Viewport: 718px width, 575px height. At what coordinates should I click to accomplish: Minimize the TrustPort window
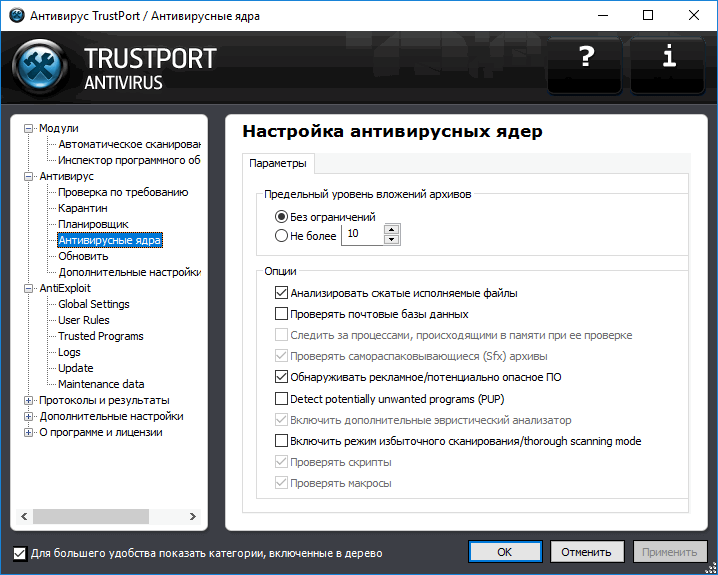click(x=604, y=16)
